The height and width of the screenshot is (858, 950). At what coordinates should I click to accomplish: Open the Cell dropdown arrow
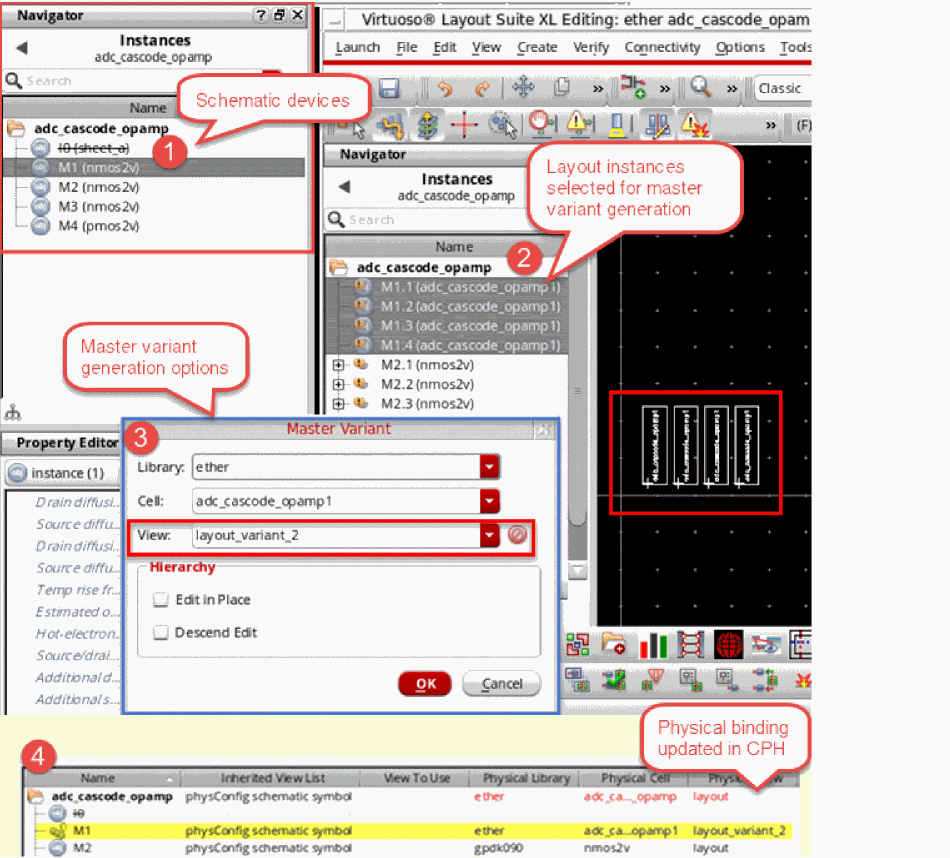click(490, 501)
